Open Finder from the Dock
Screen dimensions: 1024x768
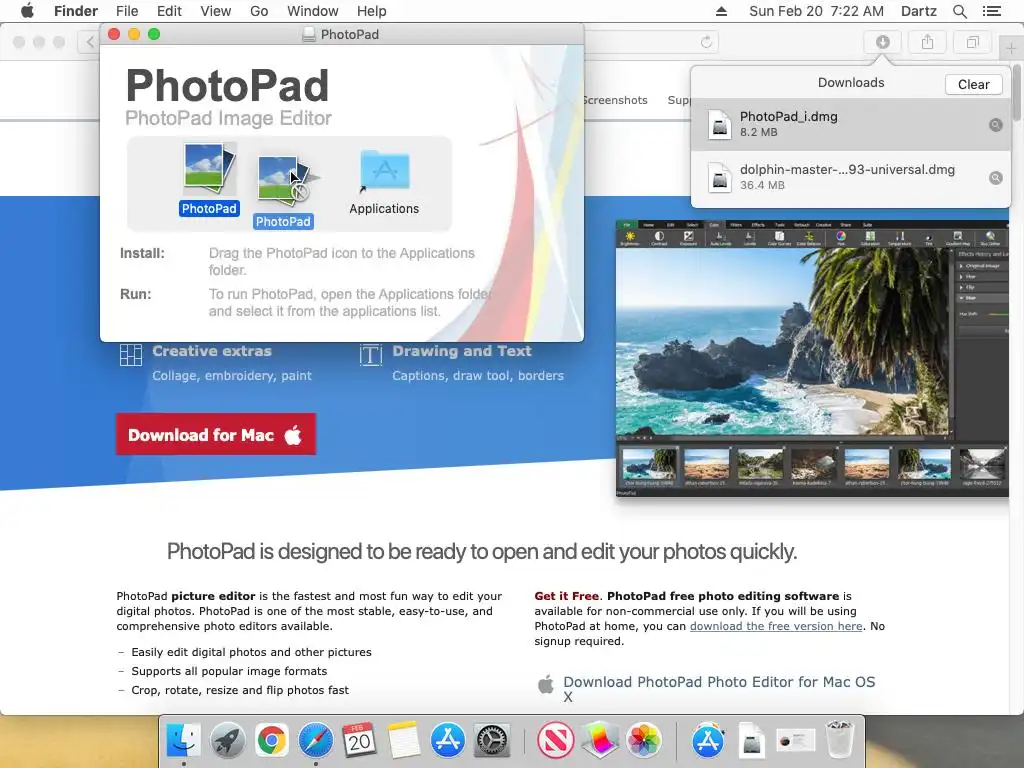[x=184, y=740]
